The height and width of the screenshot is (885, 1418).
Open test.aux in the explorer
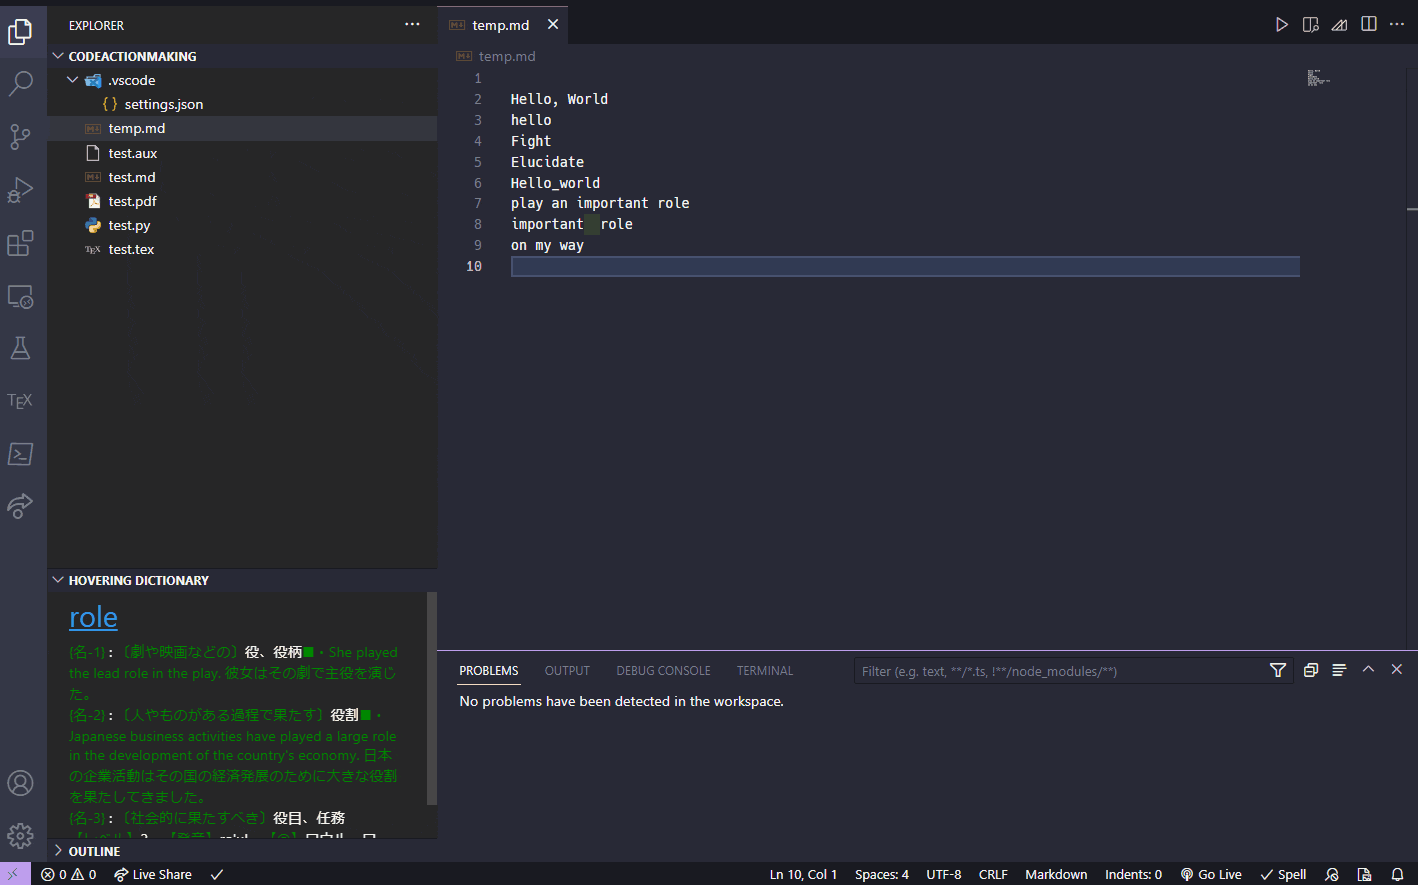click(x=242, y=153)
